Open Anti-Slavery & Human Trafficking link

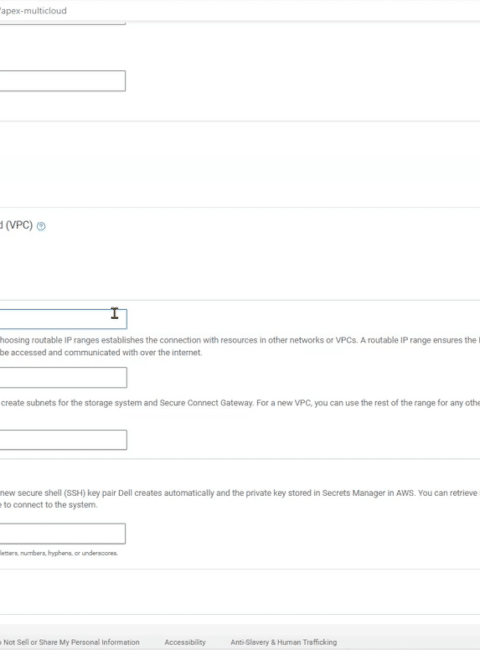point(284,642)
